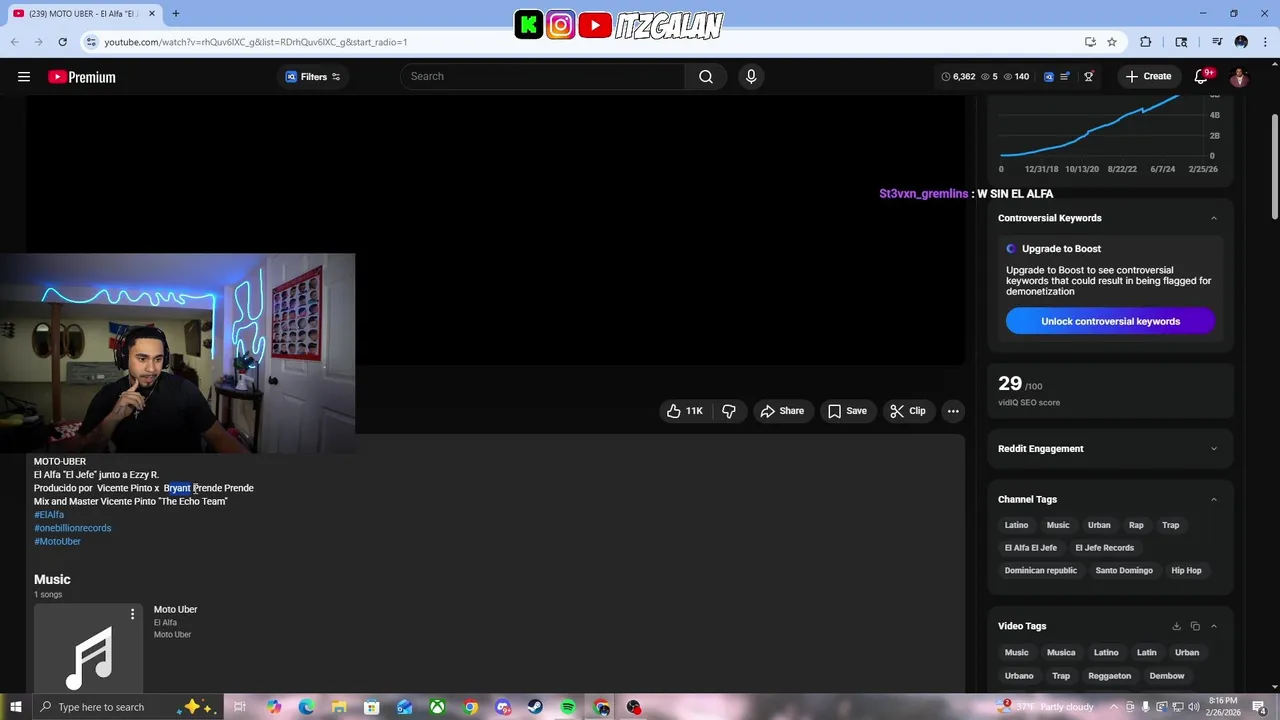Expand the Reddit Engagement section
The width and height of the screenshot is (1280, 720).
[x=1214, y=449]
